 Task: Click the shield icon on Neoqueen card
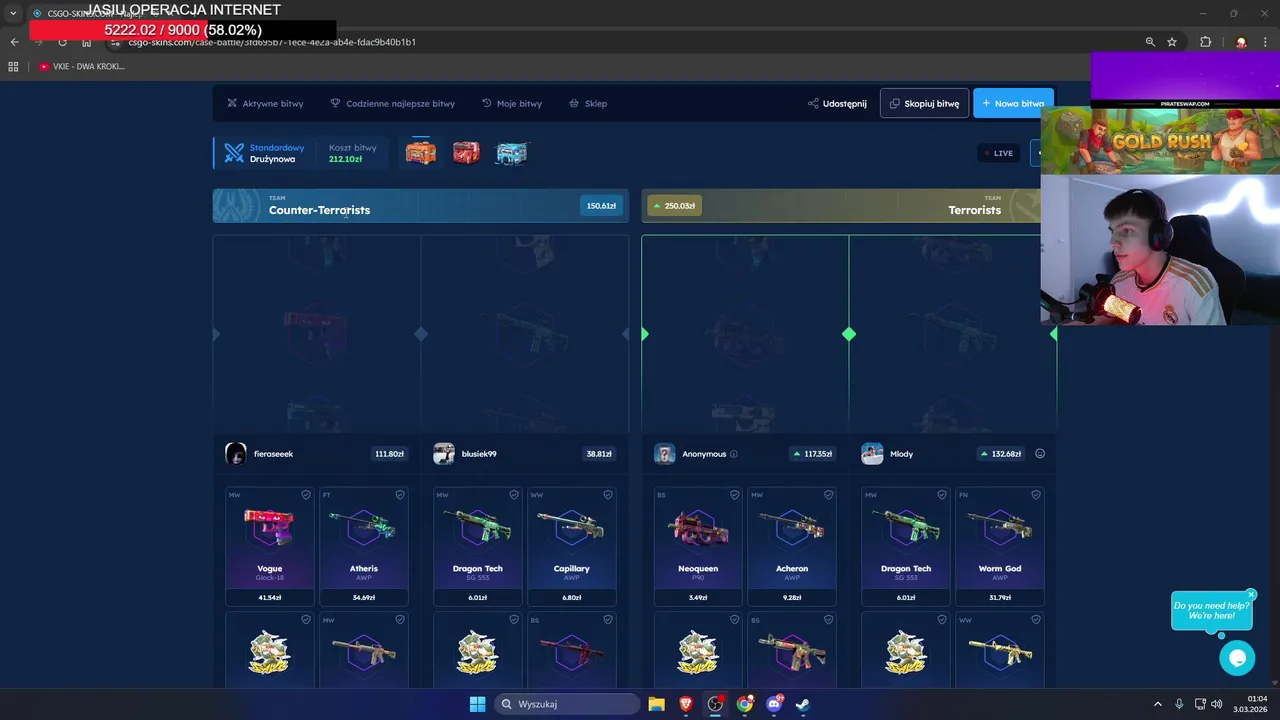(x=734, y=495)
